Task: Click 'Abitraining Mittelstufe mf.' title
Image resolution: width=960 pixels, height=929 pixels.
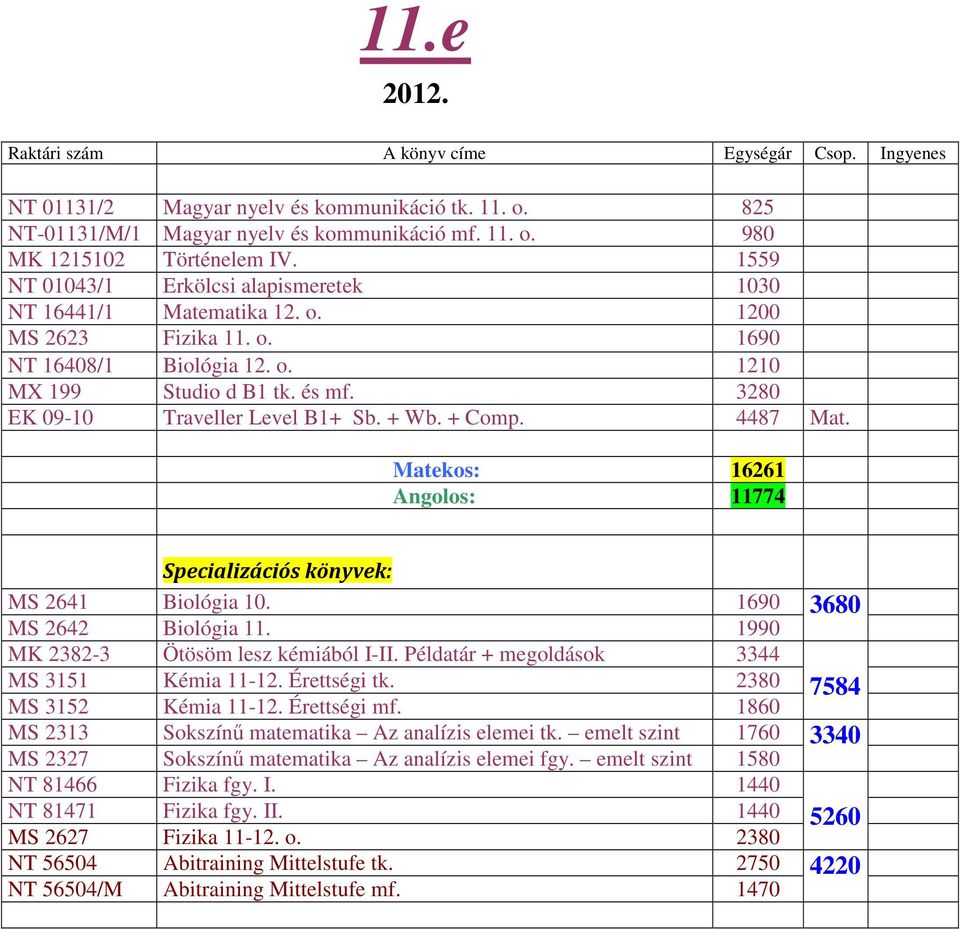Action: click(x=282, y=890)
